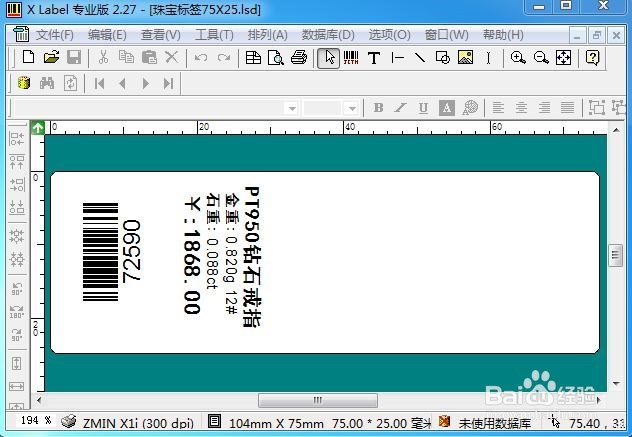This screenshot has width=632, height=437.
Task: Align text right
Action: [x=544, y=108]
